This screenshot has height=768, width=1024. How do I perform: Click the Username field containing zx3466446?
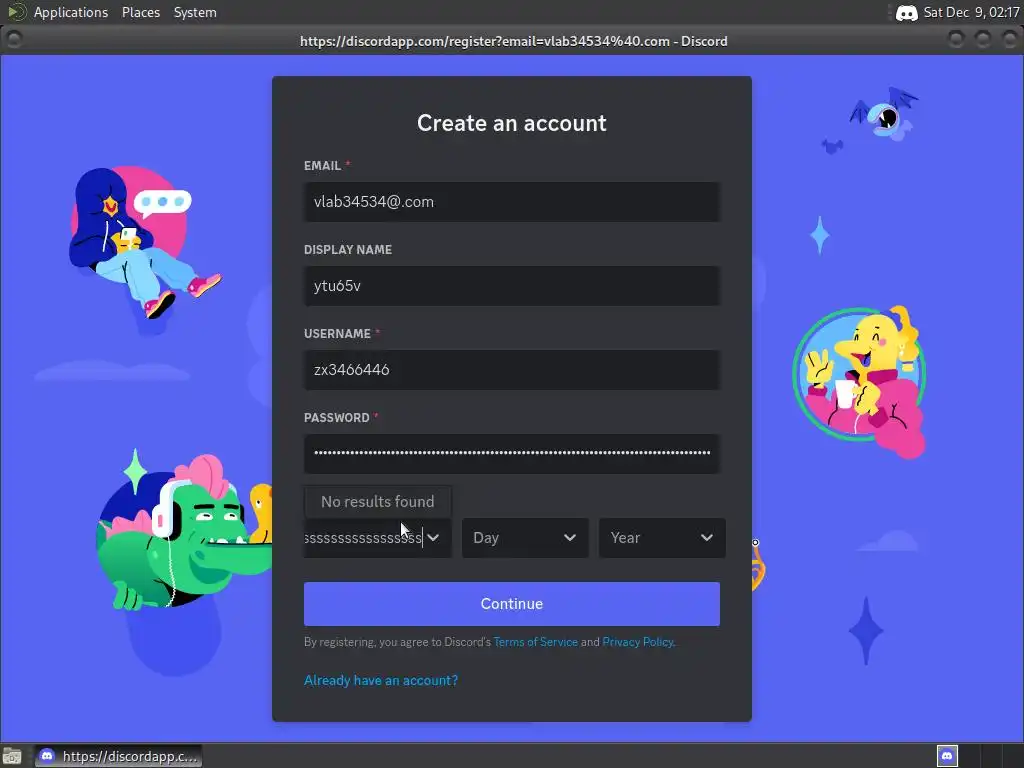point(511,370)
